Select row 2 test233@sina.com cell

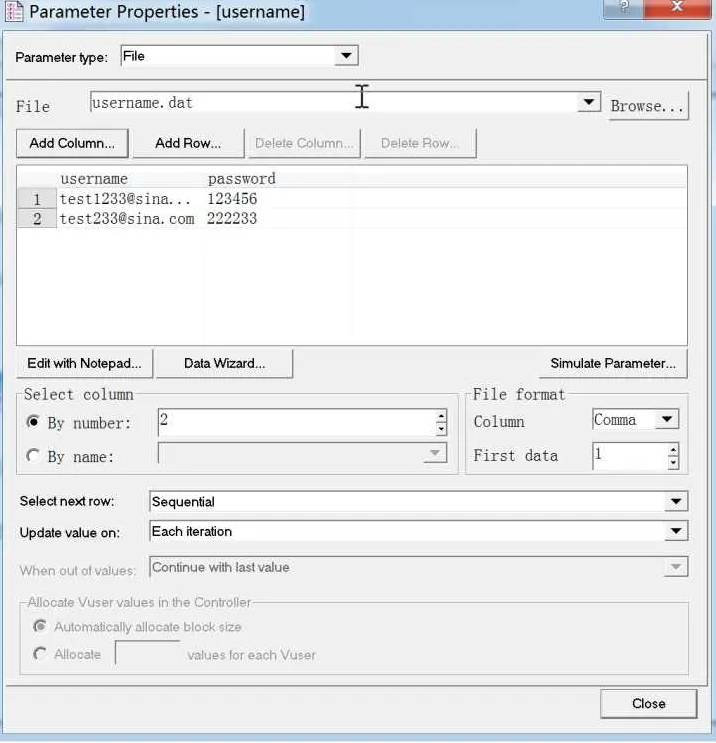(x=127, y=219)
